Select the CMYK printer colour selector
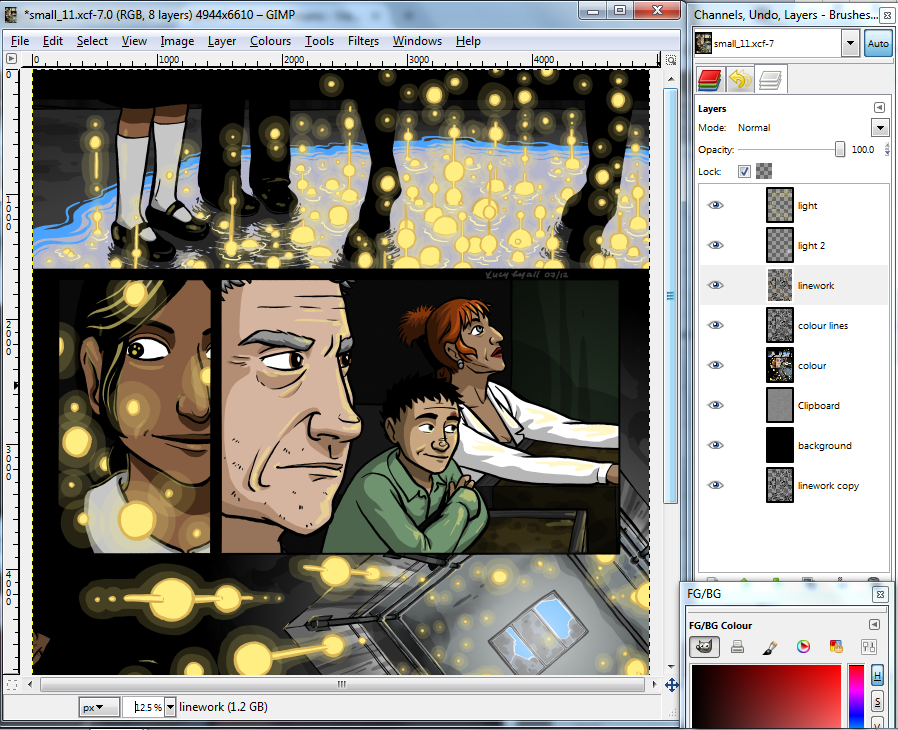898x730 pixels. pos(738,647)
